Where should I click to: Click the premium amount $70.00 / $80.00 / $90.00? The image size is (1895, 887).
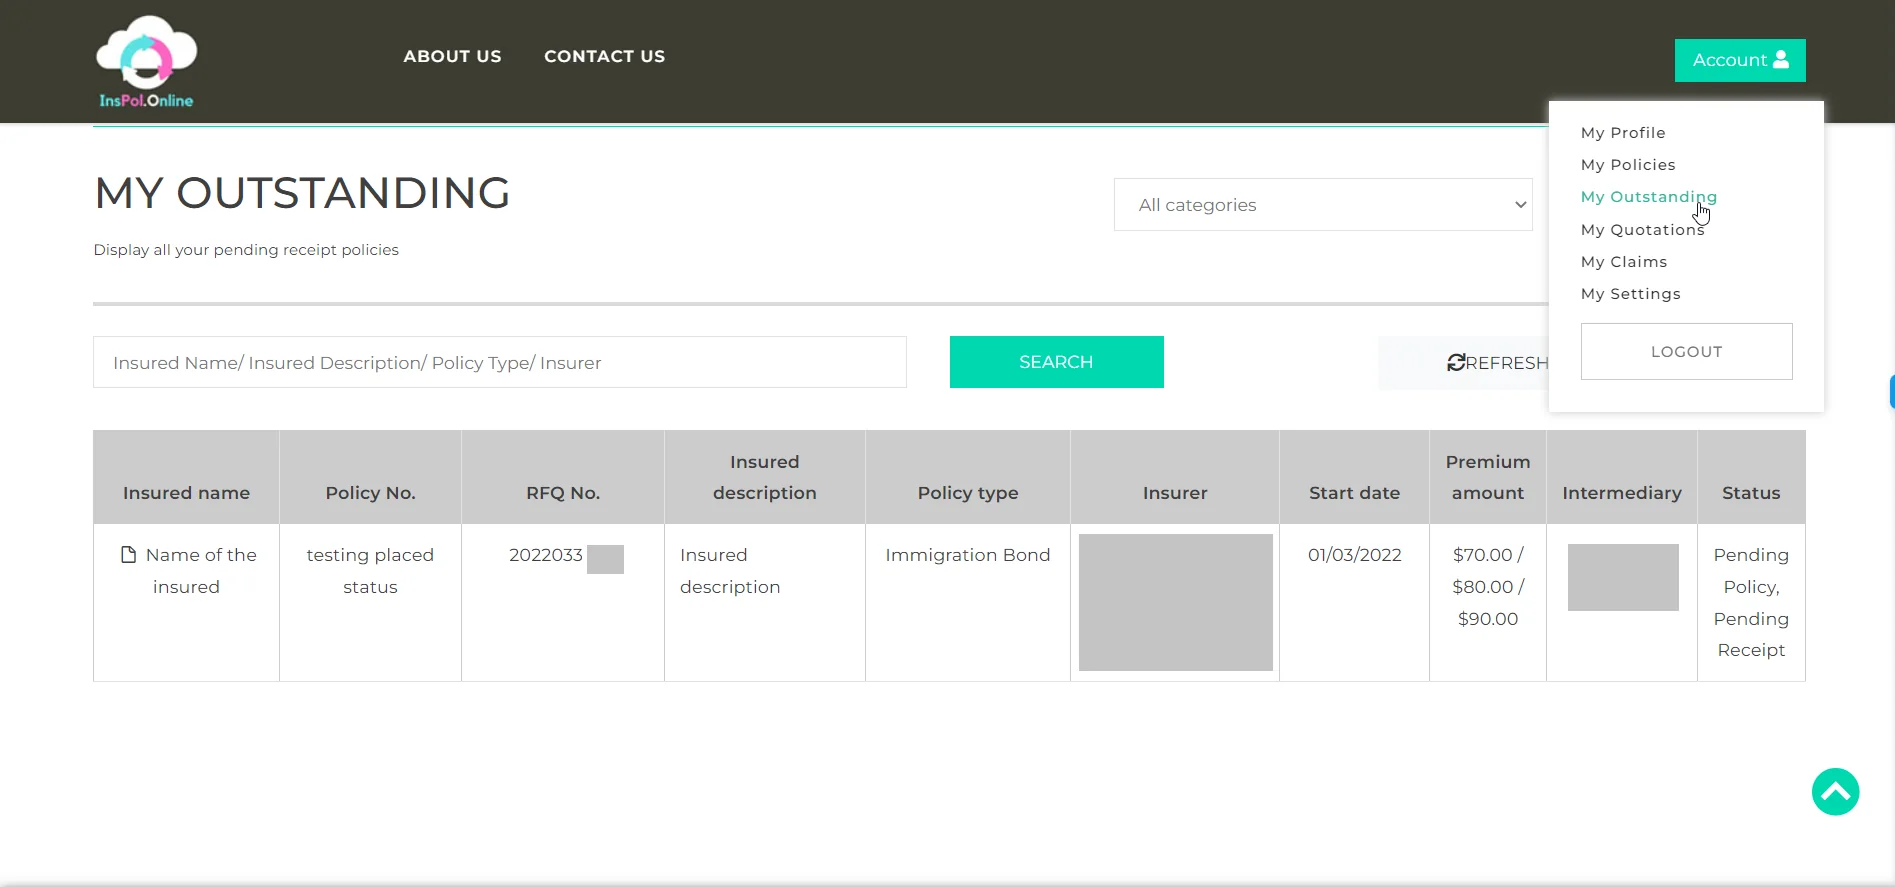(x=1488, y=587)
